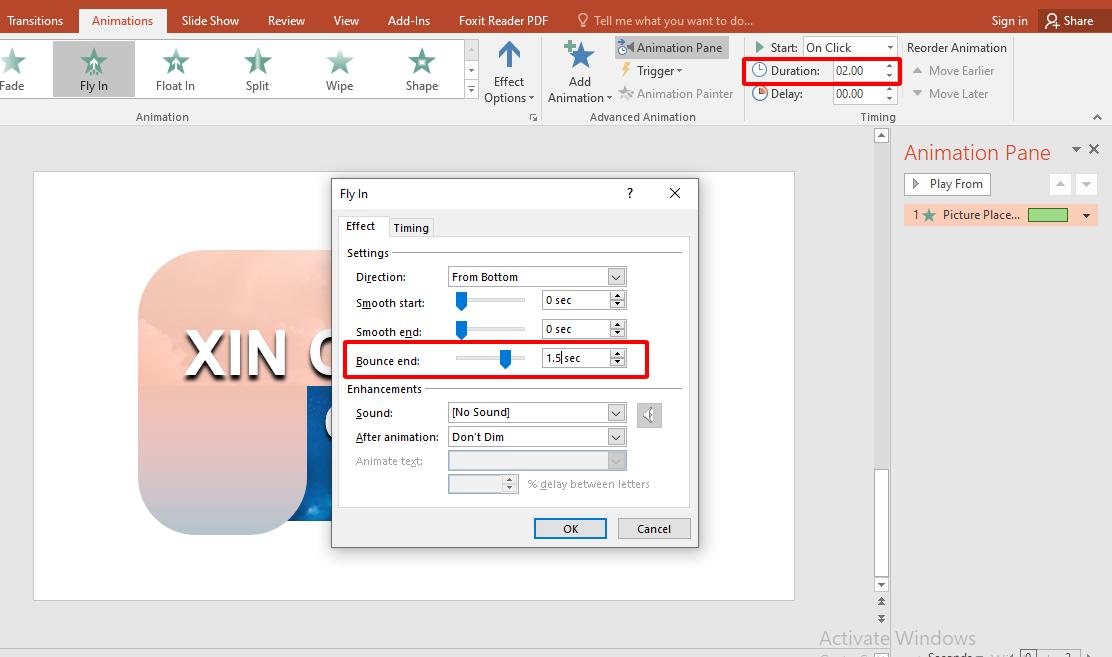Click the Add Animation star icon

pyautogui.click(x=579, y=56)
